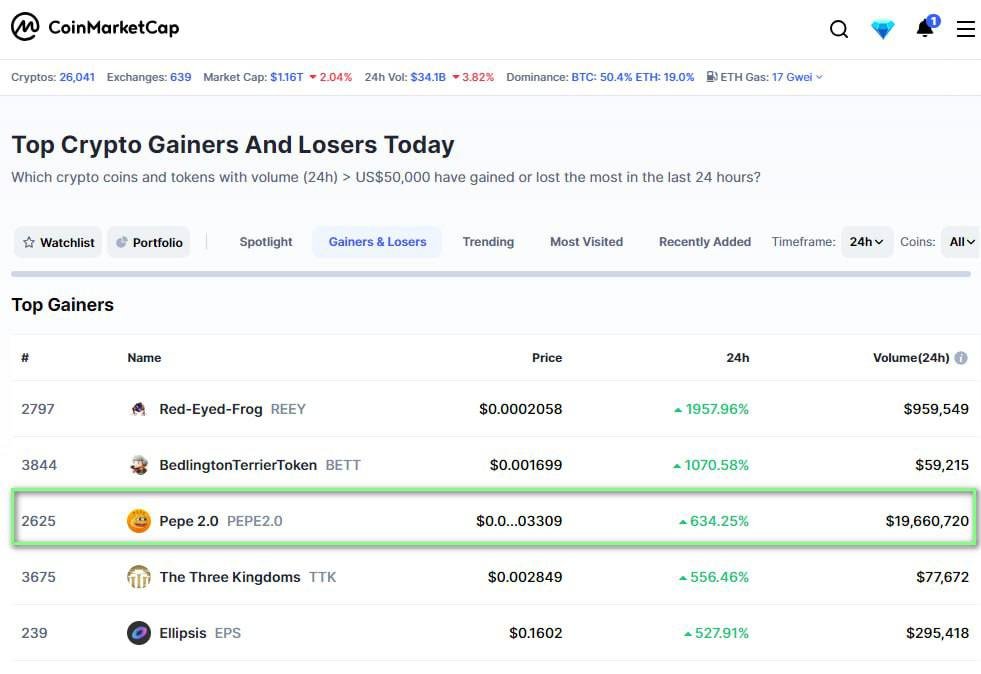Open the Pepe 2.0 coin name
The height and width of the screenshot is (674, 981).
click(188, 521)
